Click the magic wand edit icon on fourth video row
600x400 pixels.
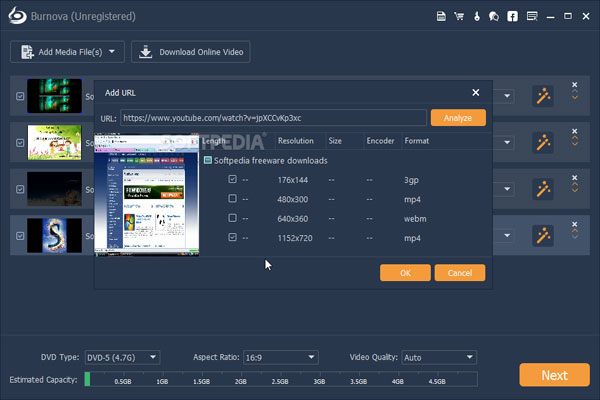(544, 236)
